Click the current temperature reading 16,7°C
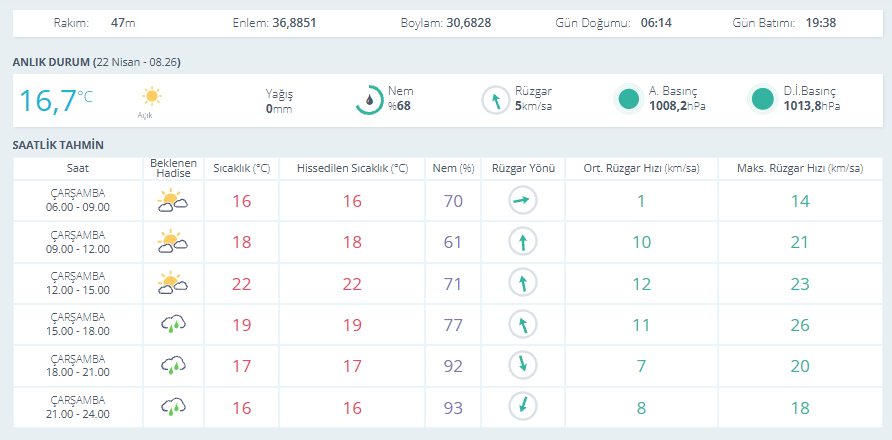Image resolution: width=892 pixels, height=440 pixels. click(56, 99)
